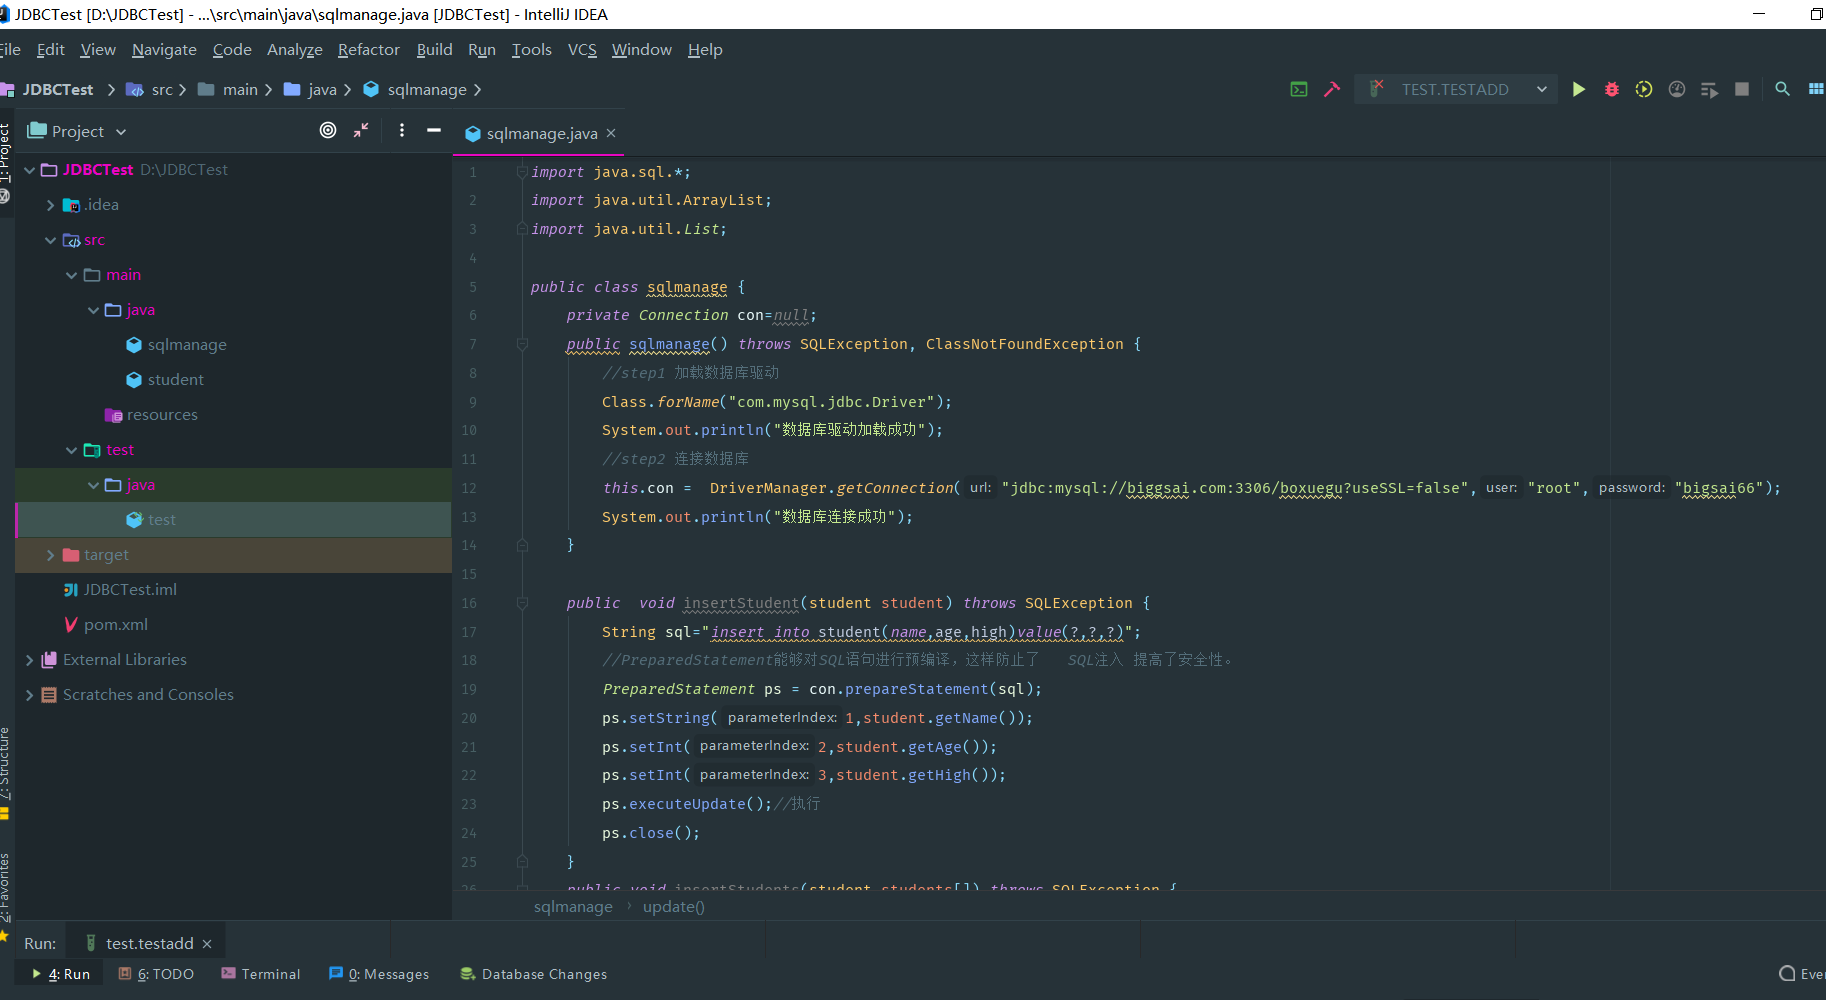Switch to the Terminal tab

[x=260, y=974]
